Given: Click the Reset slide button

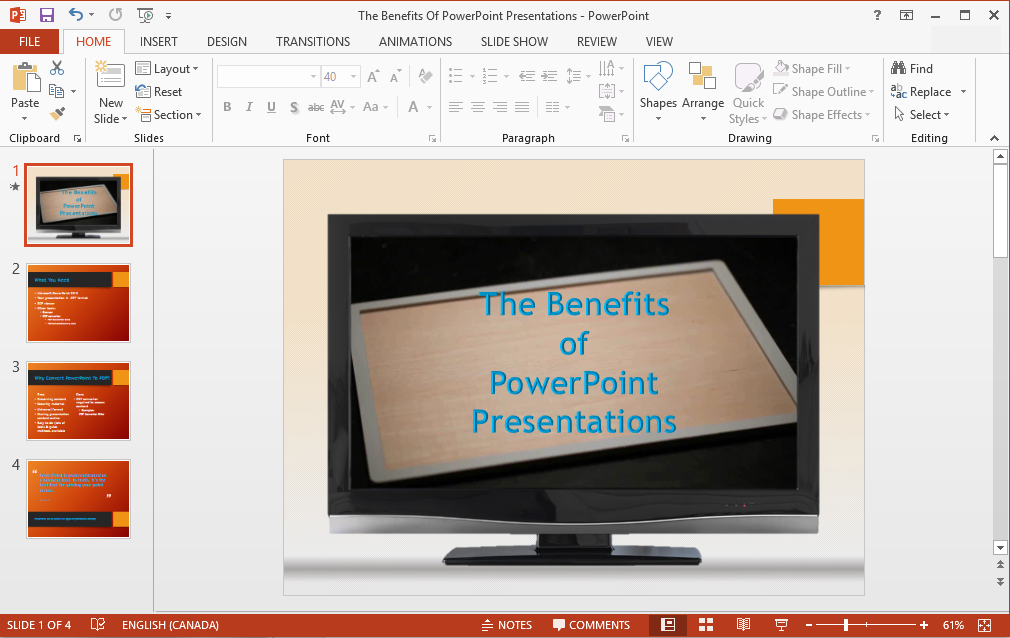Looking at the screenshot, I should [159, 92].
